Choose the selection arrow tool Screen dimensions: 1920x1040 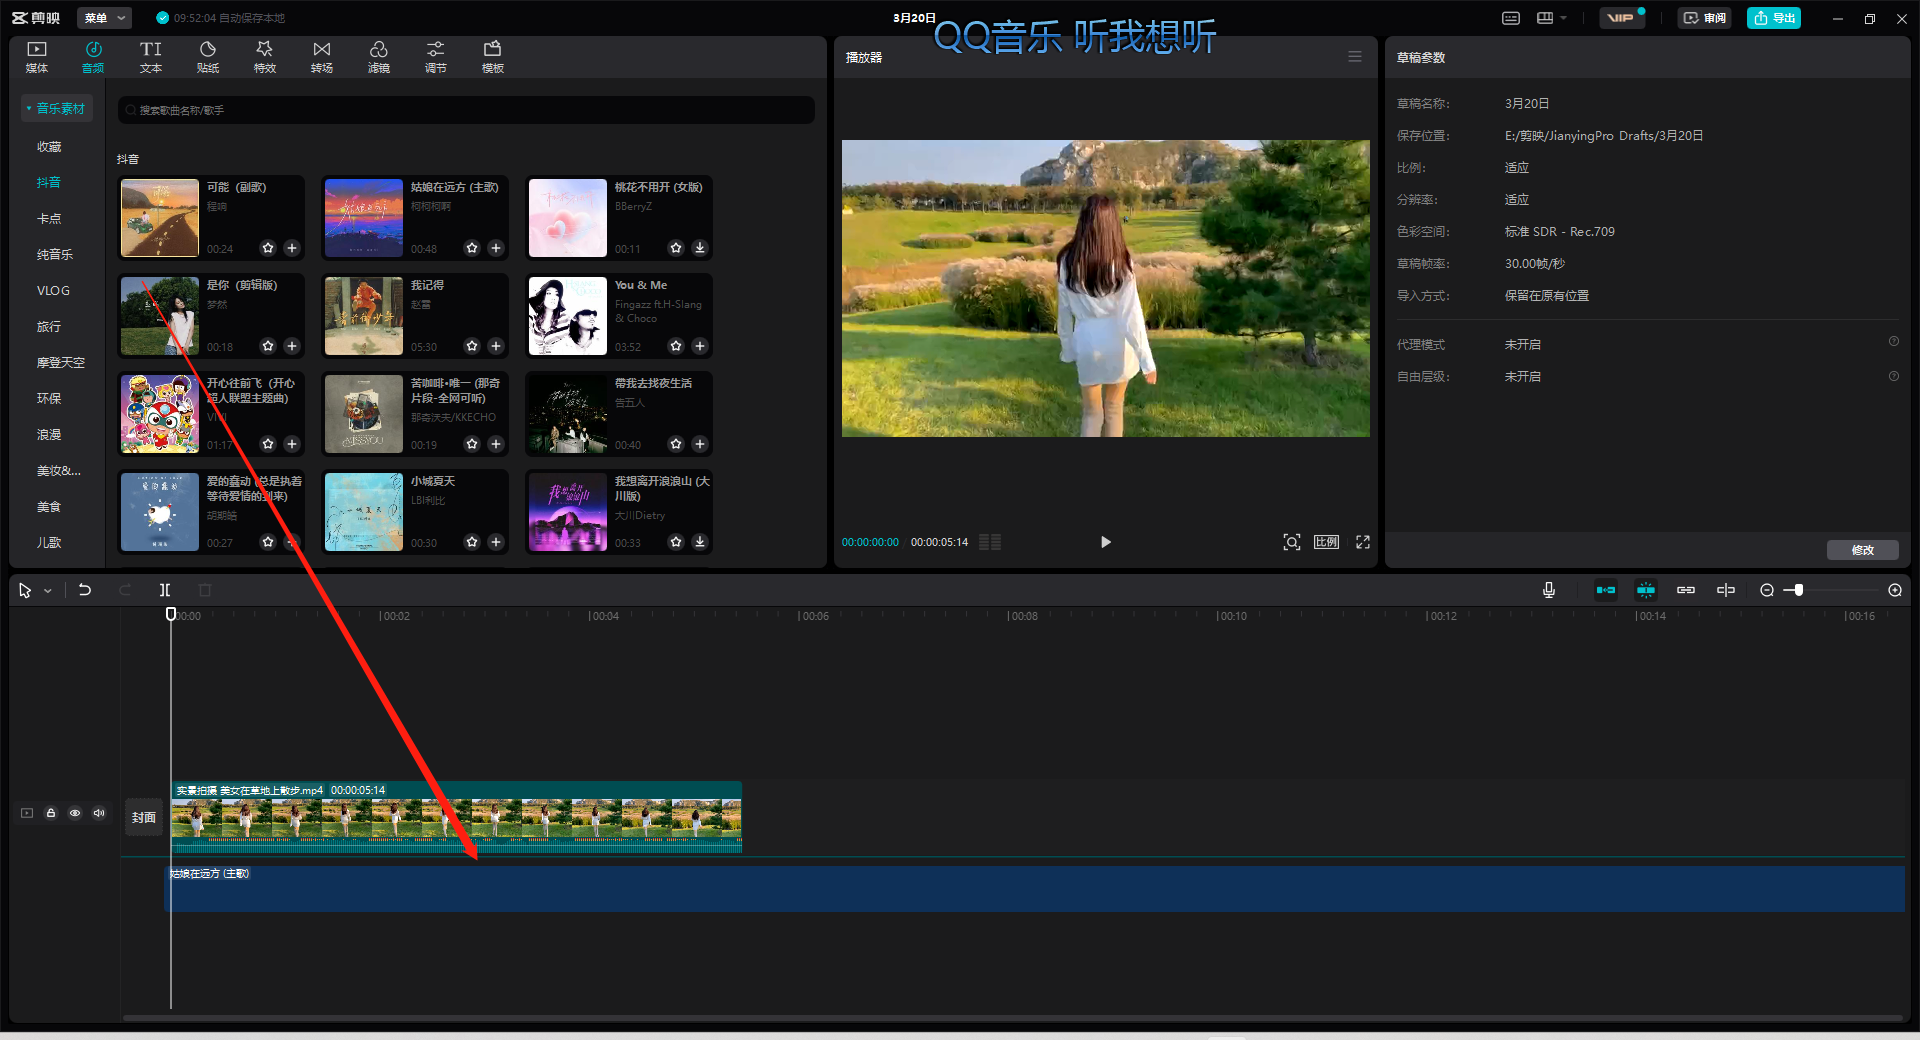click(x=25, y=591)
